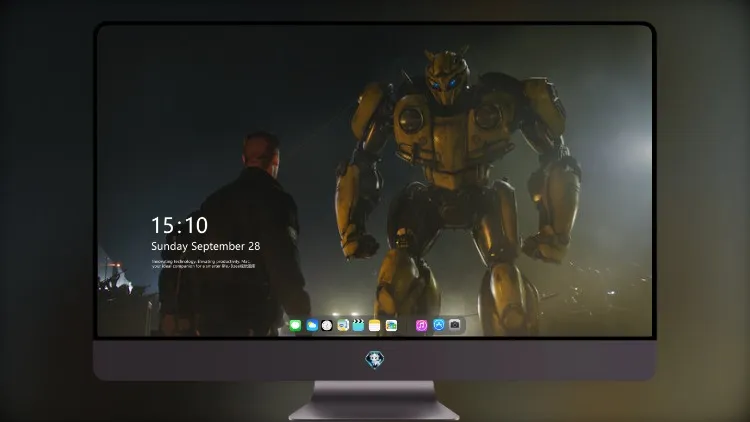Launch the Weather app from the dock
This screenshot has height=422, width=750.
[312, 325]
